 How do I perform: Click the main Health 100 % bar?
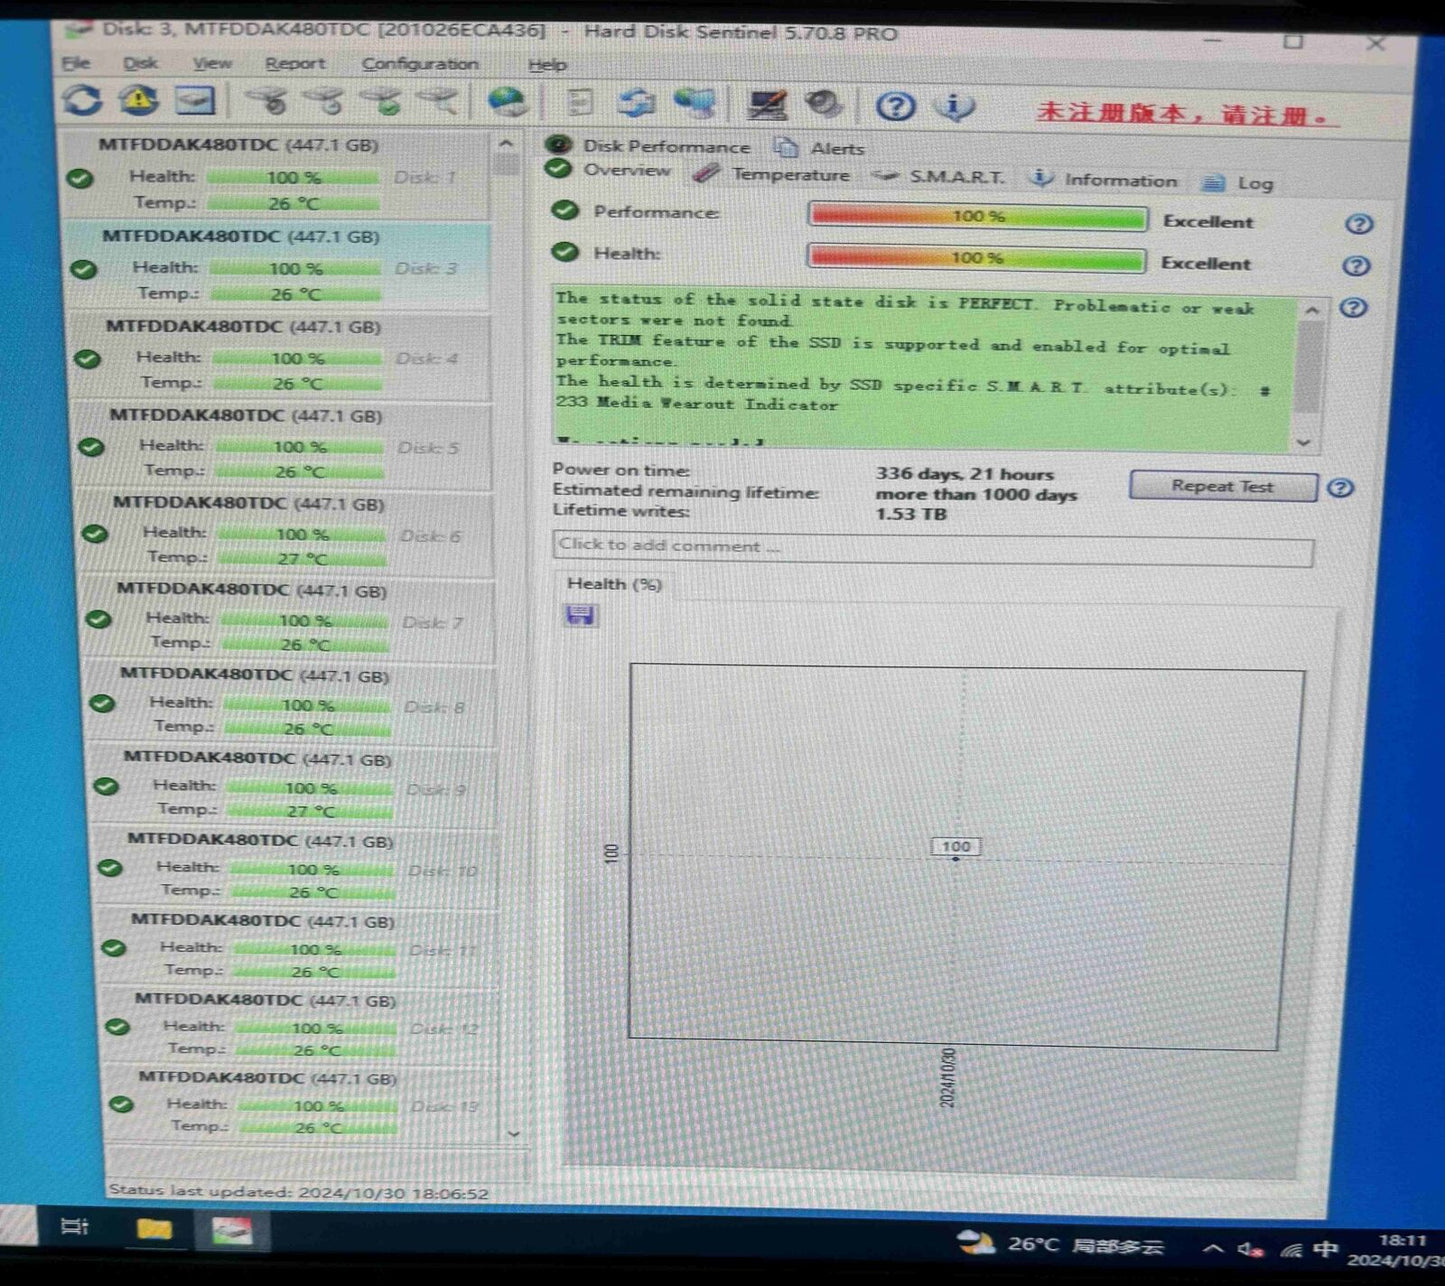click(x=975, y=258)
